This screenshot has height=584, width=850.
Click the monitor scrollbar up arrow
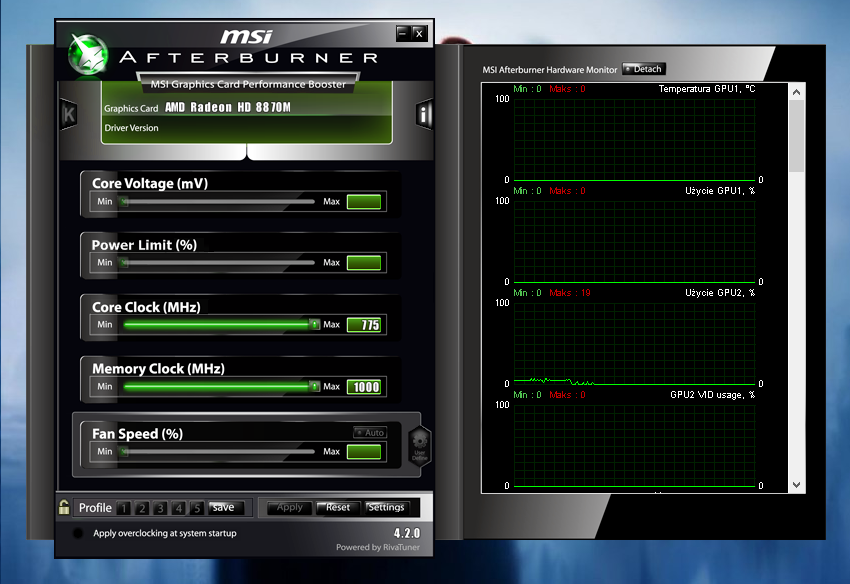coord(796,92)
